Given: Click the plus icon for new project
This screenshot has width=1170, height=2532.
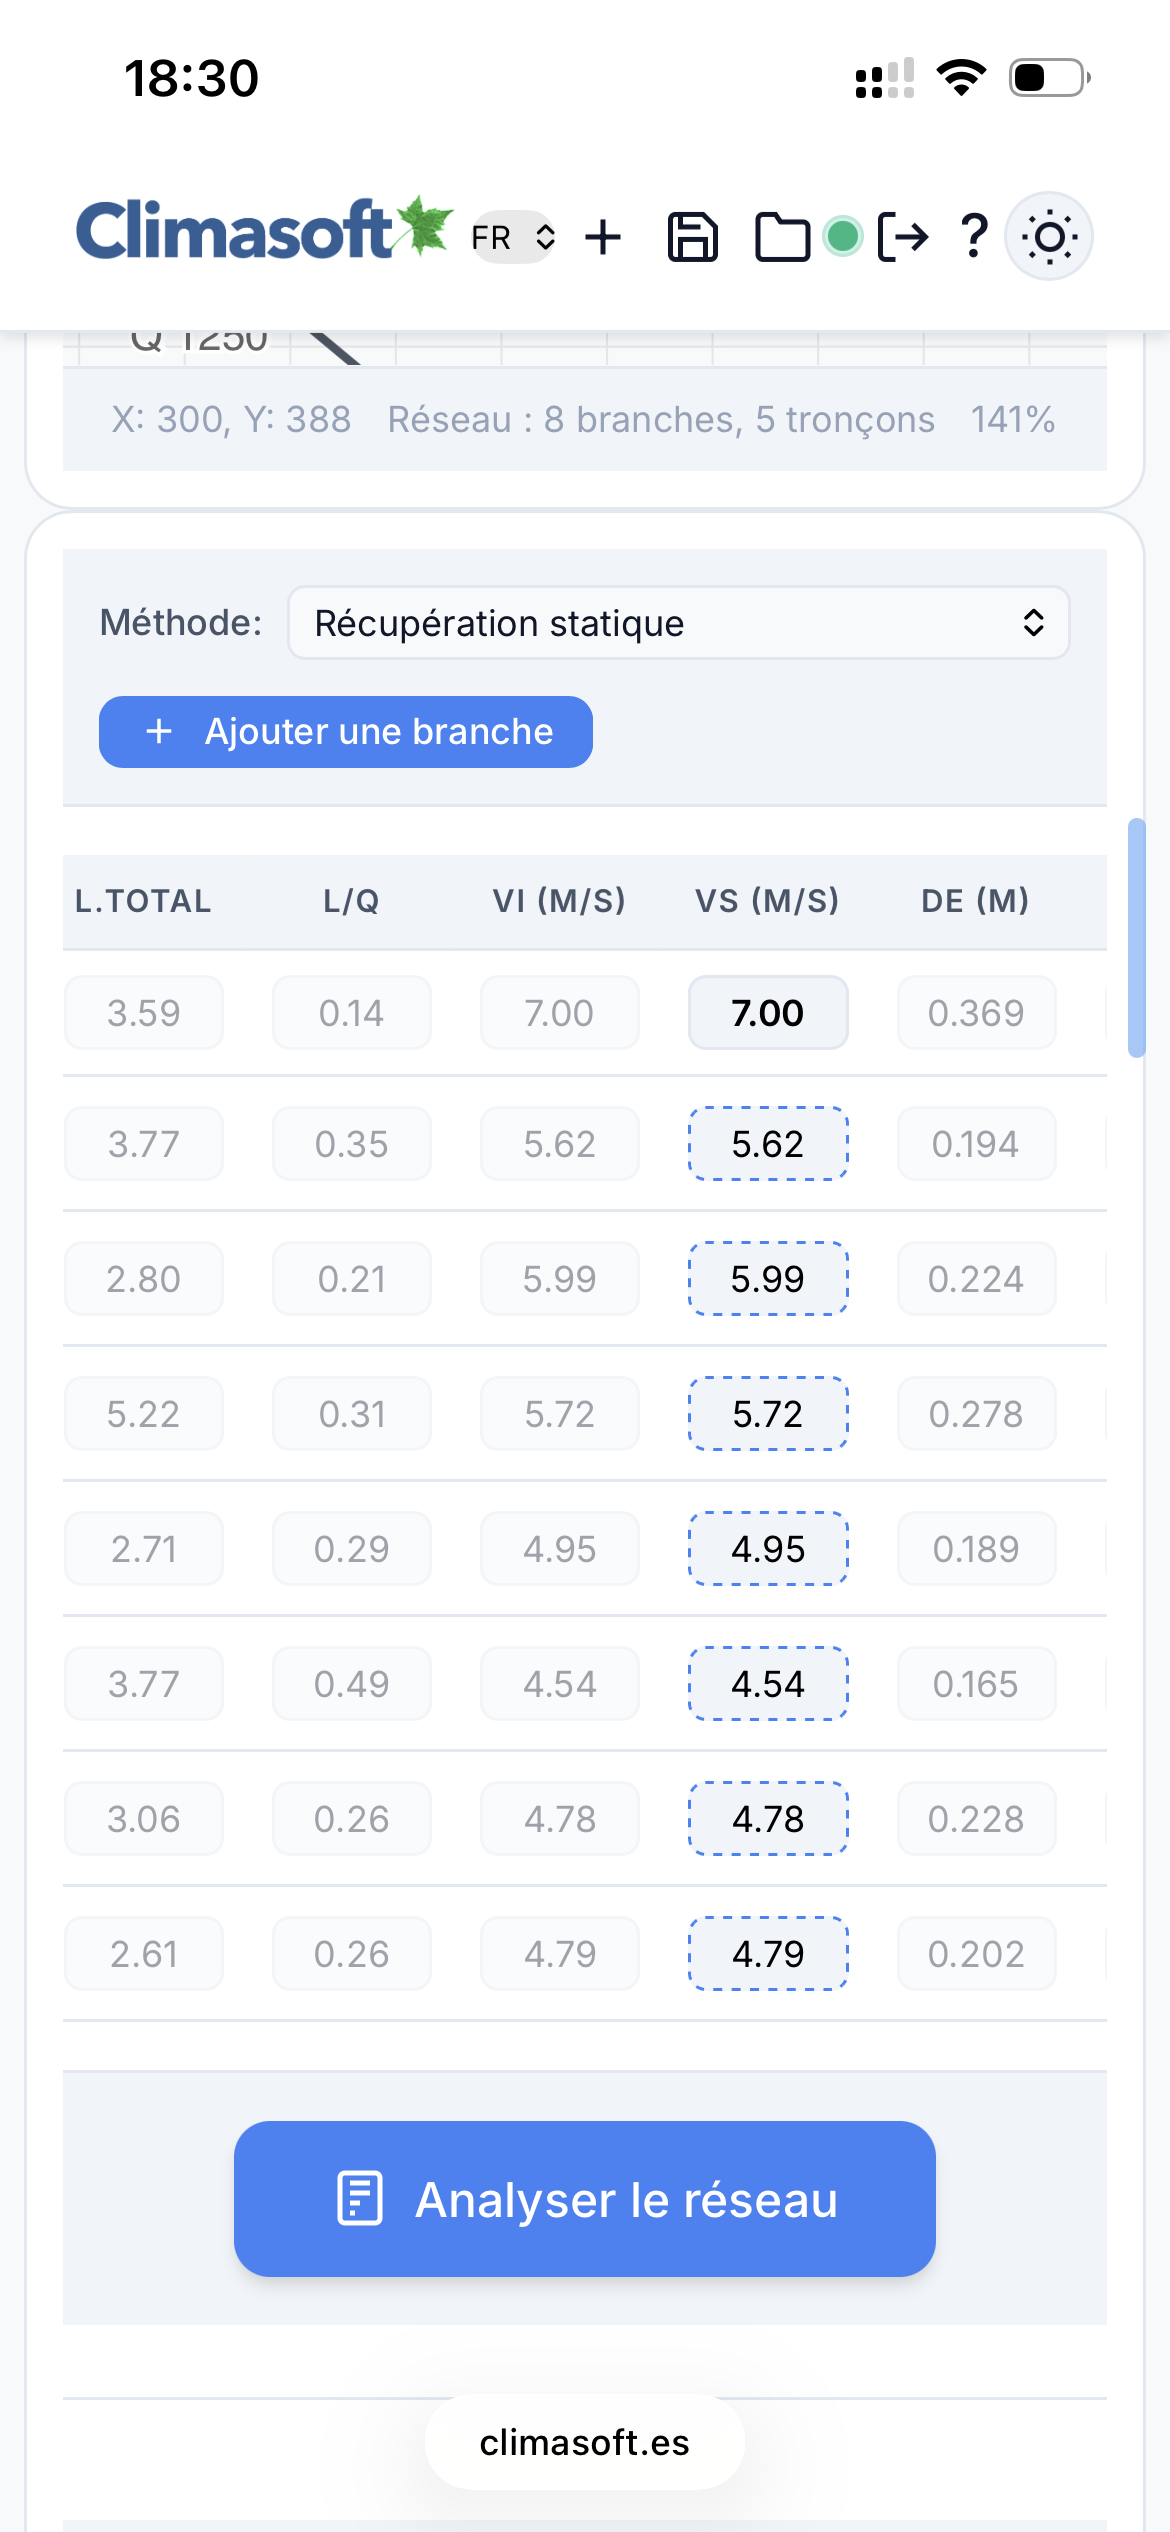Looking at the screenshot, I should [603, 238].
